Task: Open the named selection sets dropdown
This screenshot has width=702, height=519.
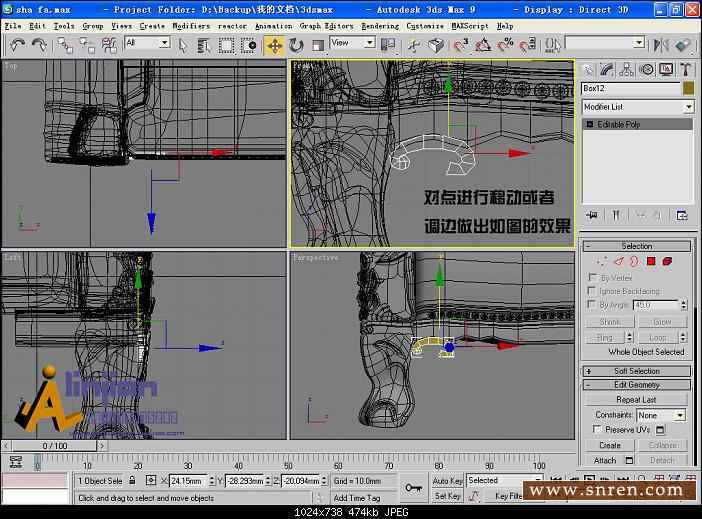Action: tap(605, 43)
